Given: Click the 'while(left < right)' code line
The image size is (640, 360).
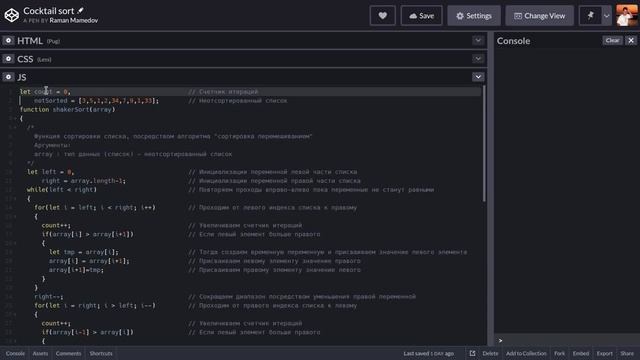Looking at the screenshot, I should point(62,190).
